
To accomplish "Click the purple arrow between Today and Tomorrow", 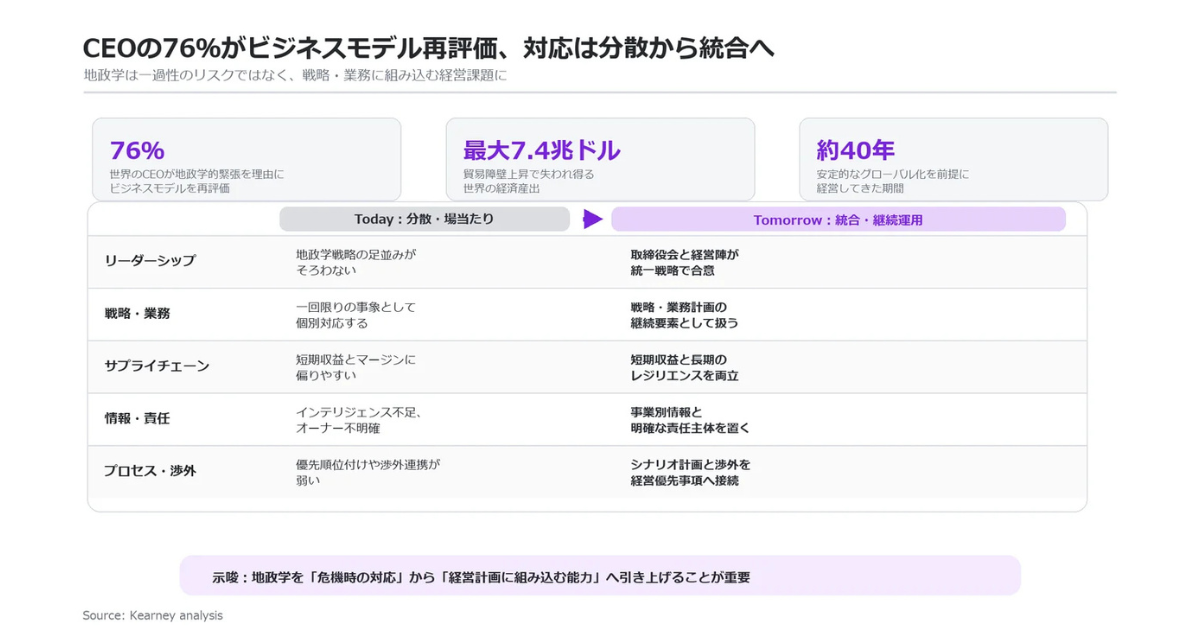I will coord(592,219).
